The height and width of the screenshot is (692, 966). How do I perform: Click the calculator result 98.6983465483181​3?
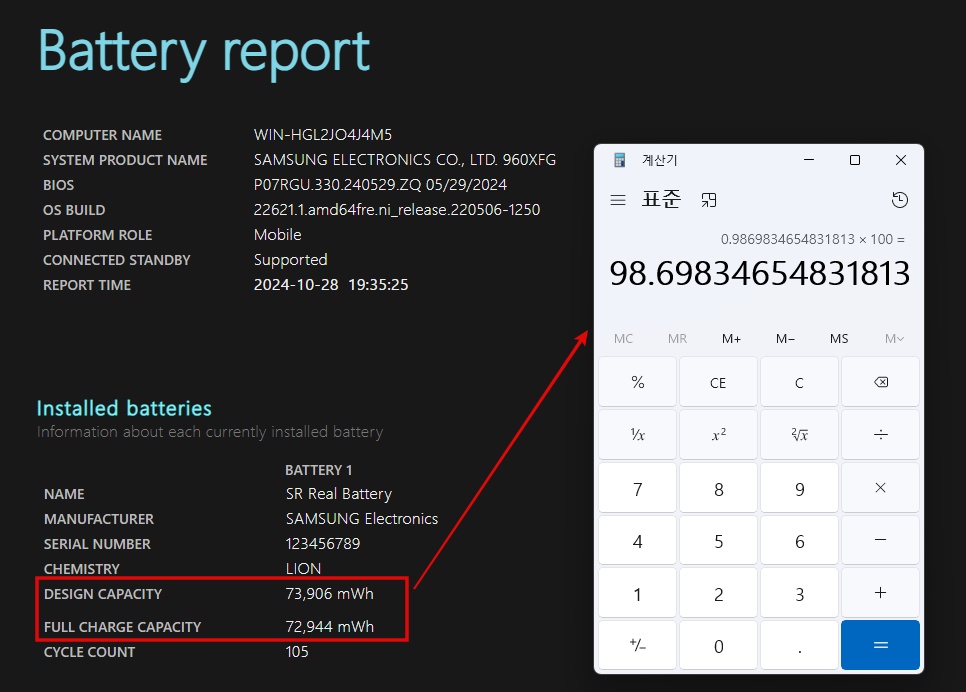point(760,273)
